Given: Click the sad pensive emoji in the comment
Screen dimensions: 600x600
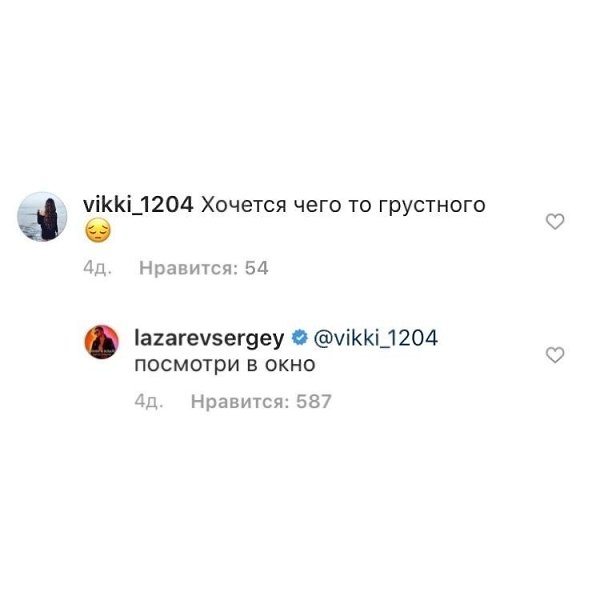Looking at the screenshot, I should (98, 231).
